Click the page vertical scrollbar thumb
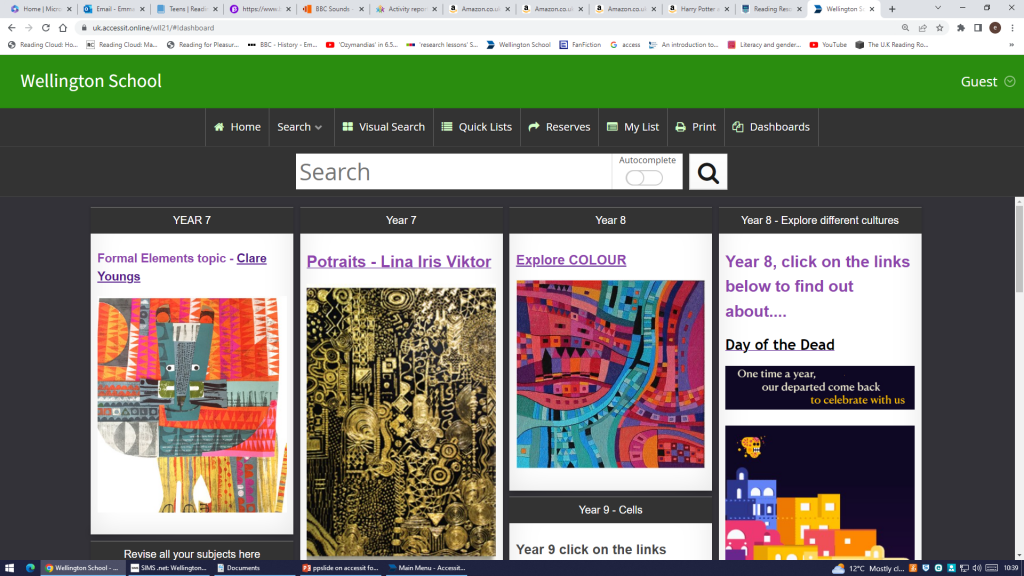Screen dimensions: 1024x576 (1019, 248)
